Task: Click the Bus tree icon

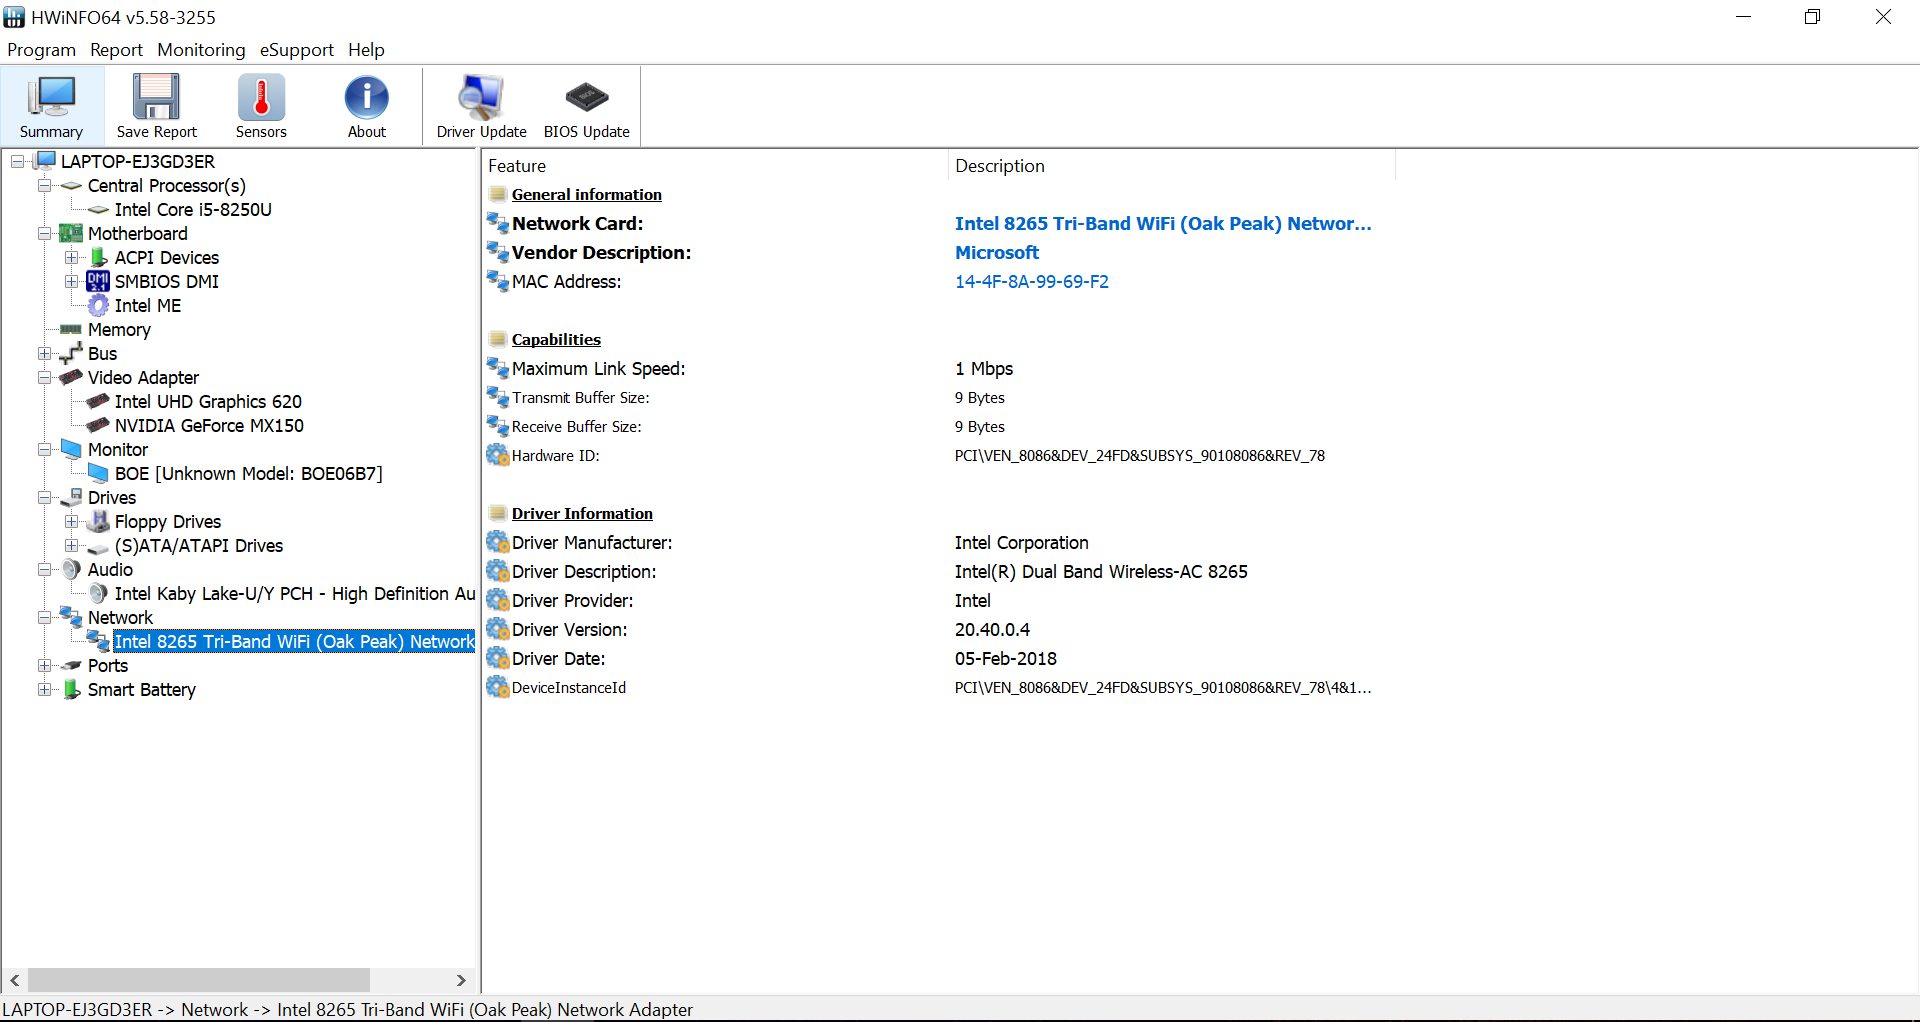Action: click(71, 353)
